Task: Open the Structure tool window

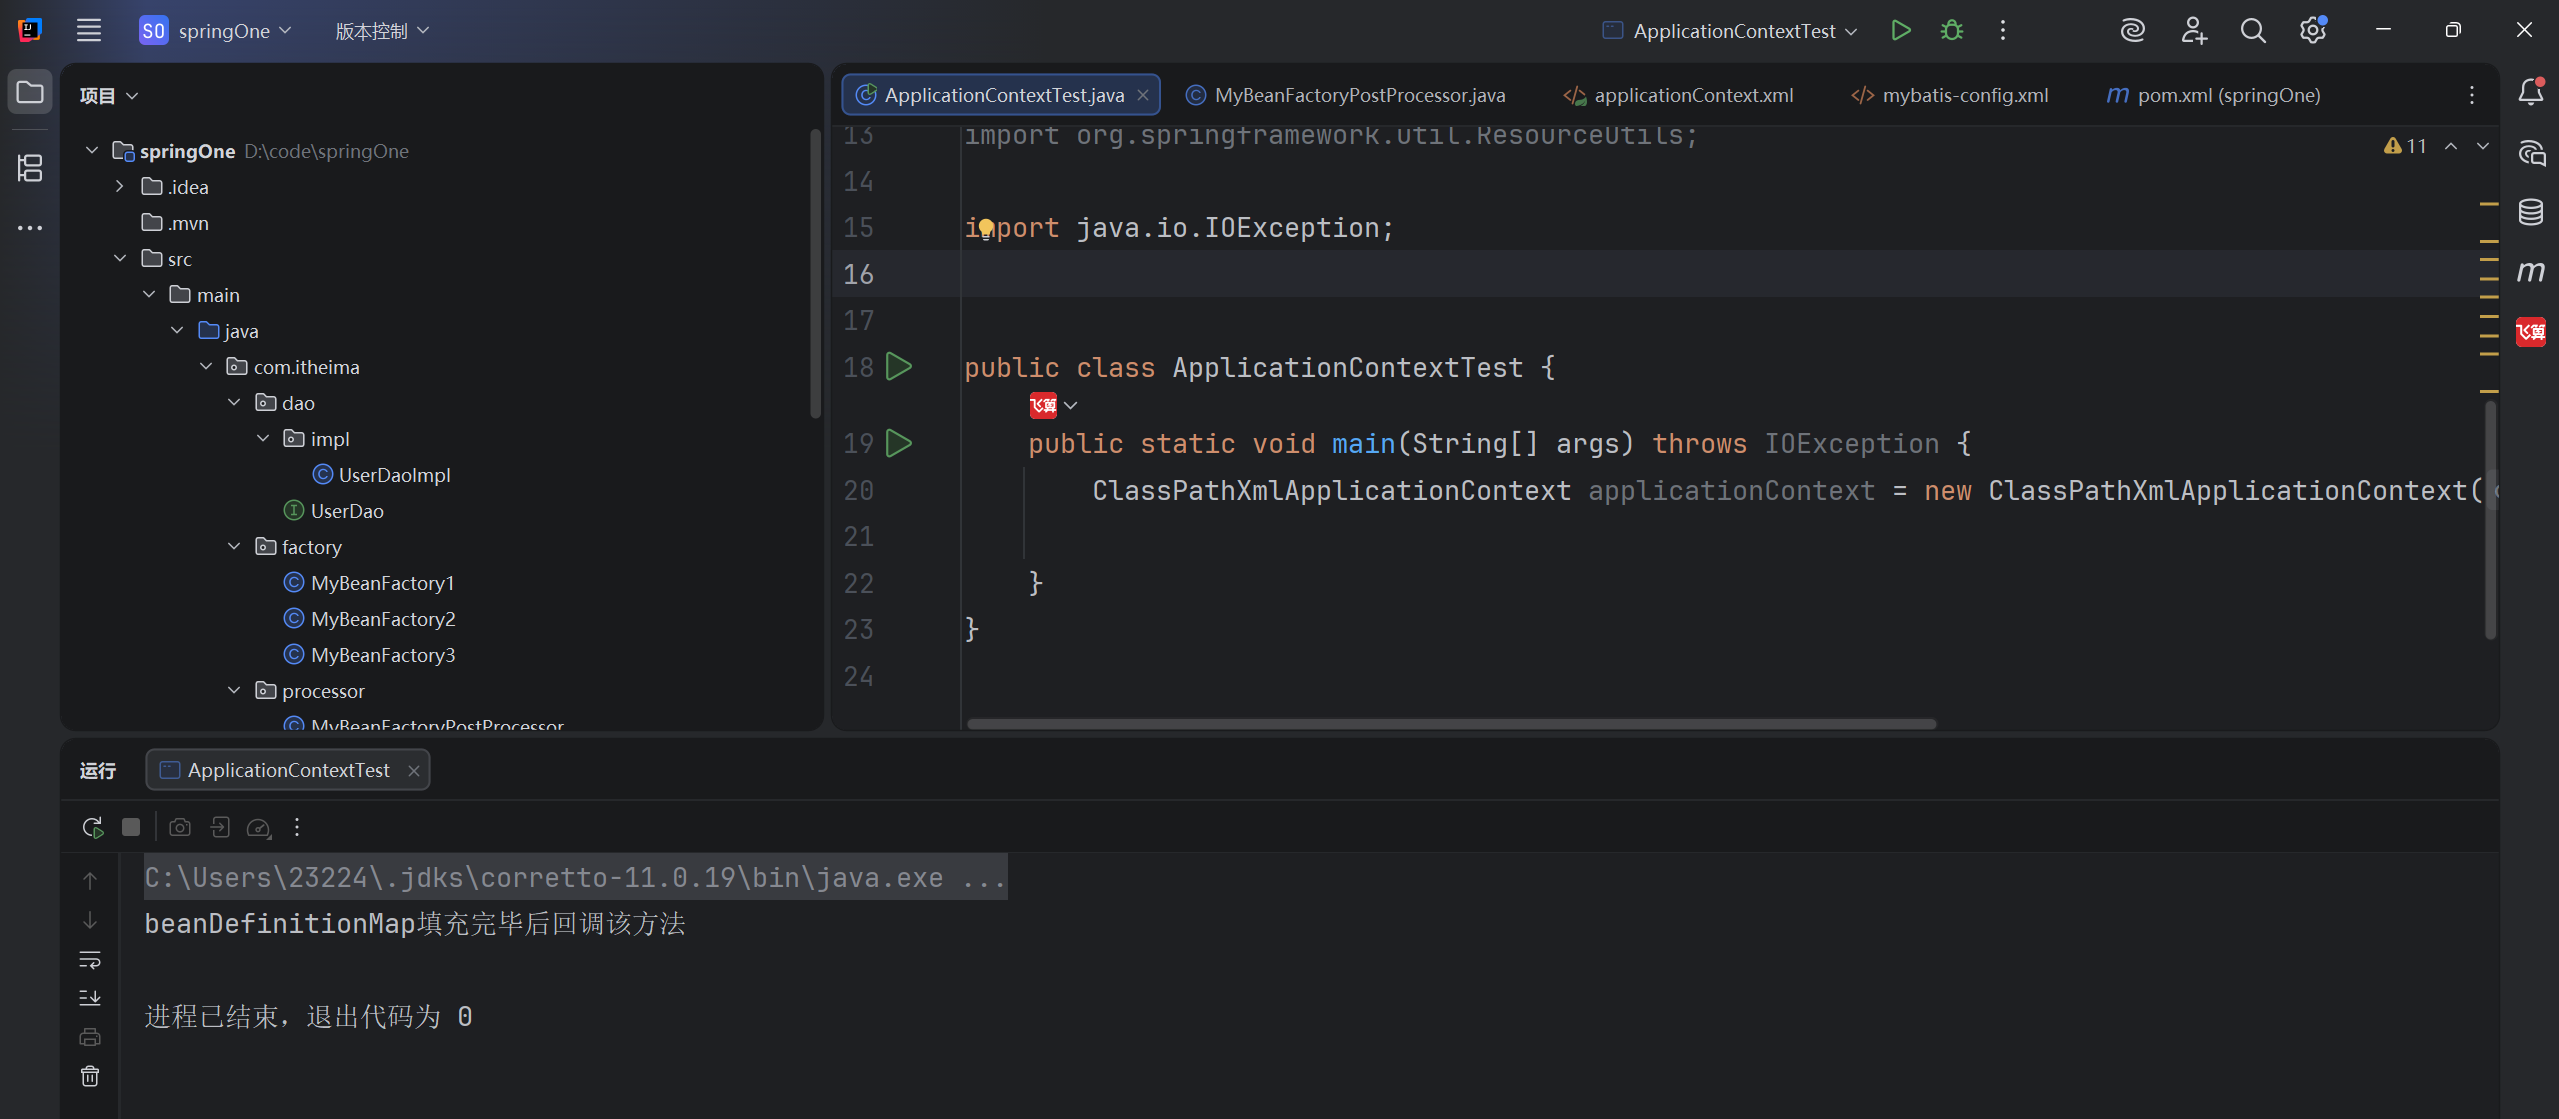Action: (x=30, y=168)
